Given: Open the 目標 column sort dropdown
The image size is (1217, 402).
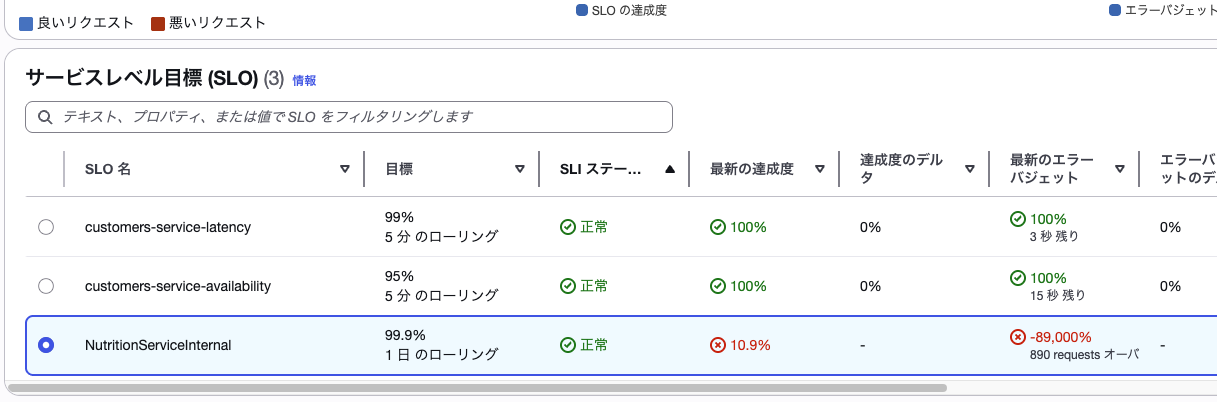Looking at the screenshot, I should (x=520, y=169).
